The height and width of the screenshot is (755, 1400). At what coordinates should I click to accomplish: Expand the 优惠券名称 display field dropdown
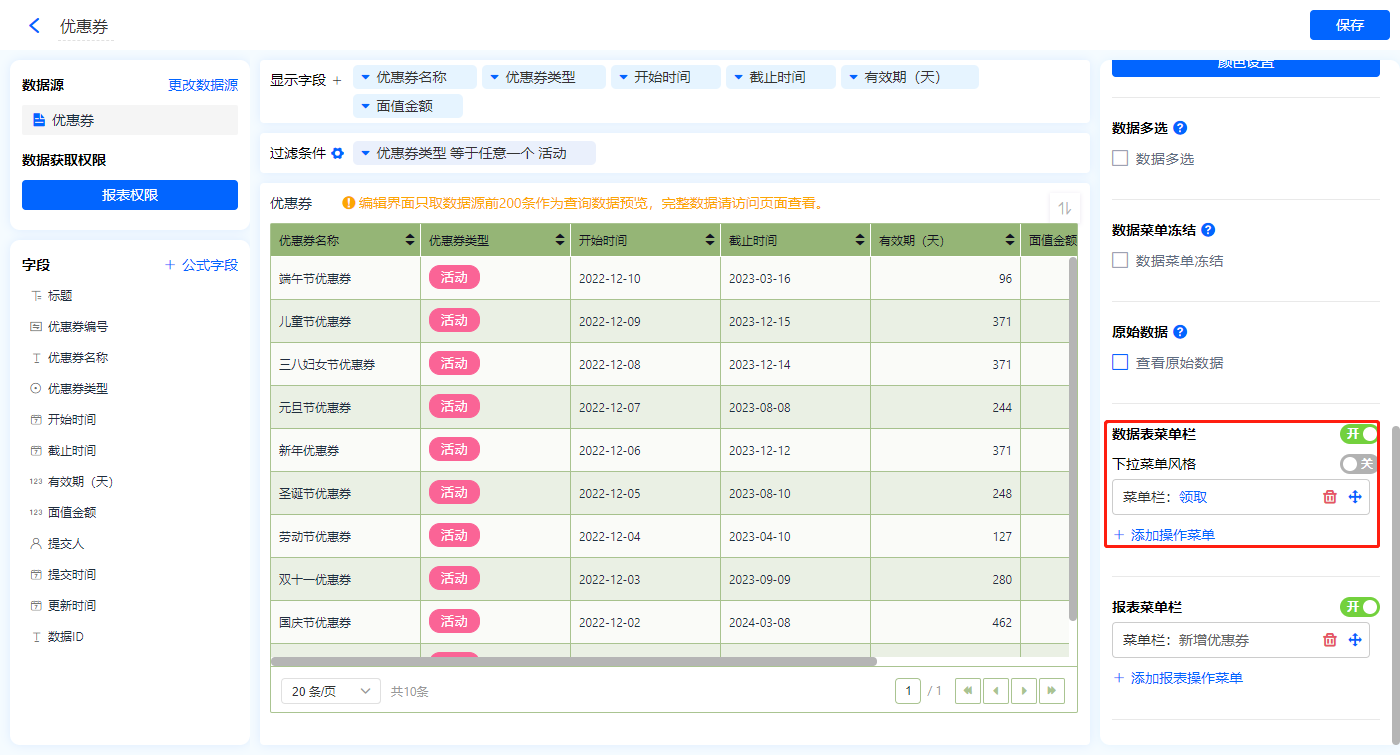(365, 77)
